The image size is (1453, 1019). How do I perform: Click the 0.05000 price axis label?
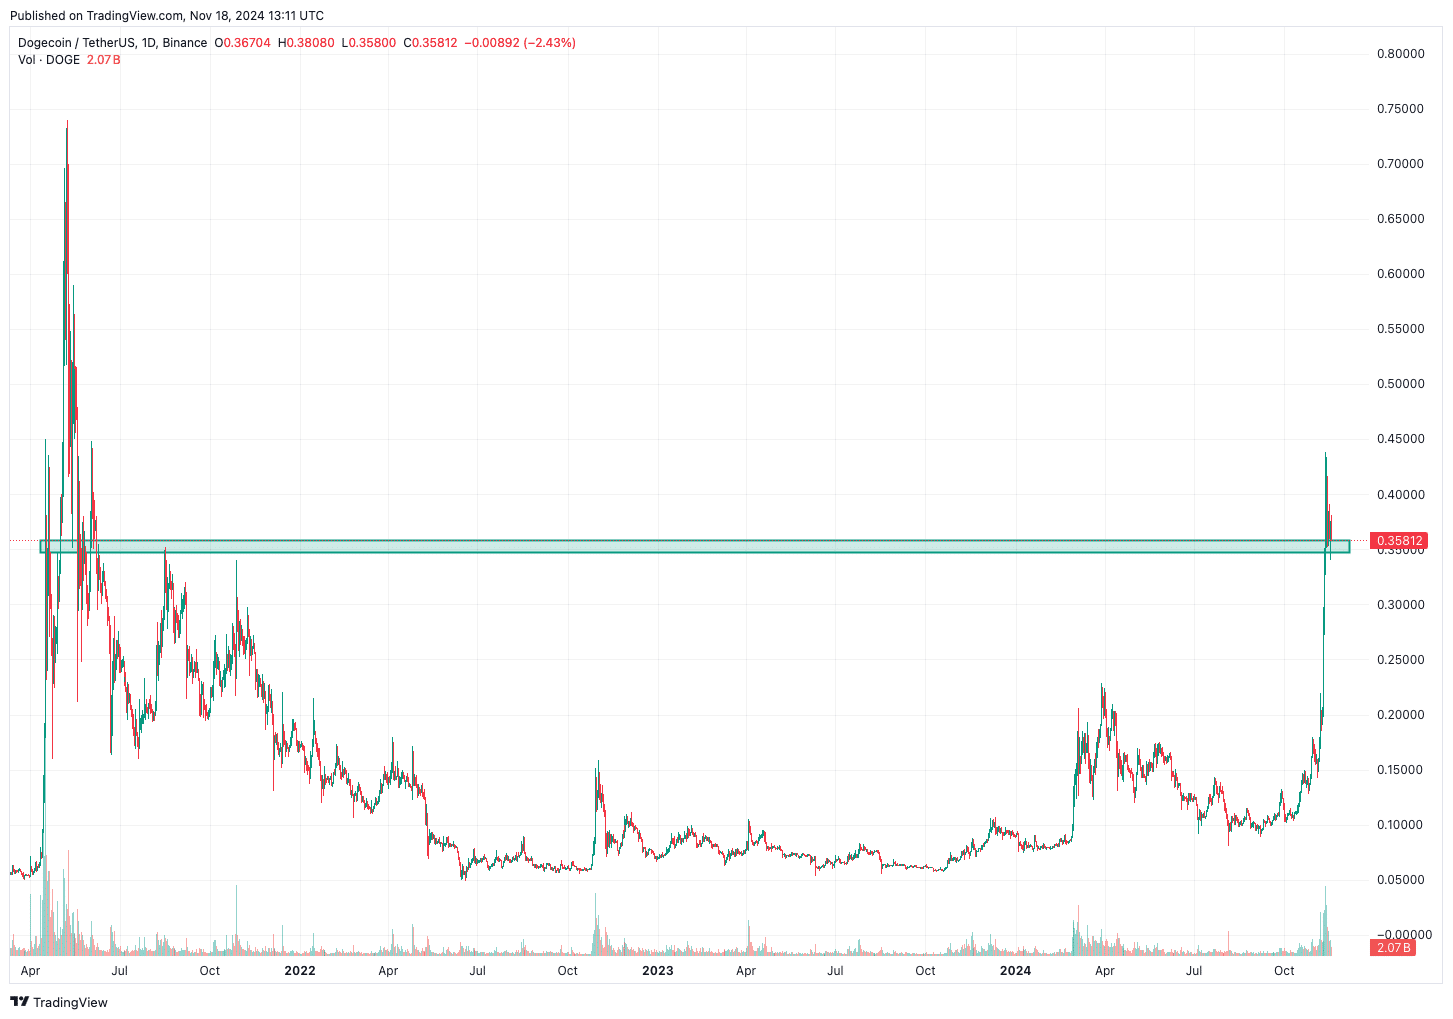tap(1400, 879)
